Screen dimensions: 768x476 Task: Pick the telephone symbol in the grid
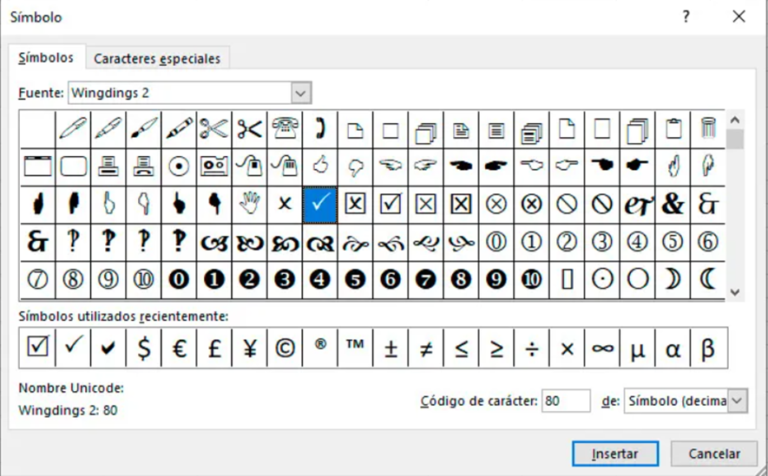[284, 128]
